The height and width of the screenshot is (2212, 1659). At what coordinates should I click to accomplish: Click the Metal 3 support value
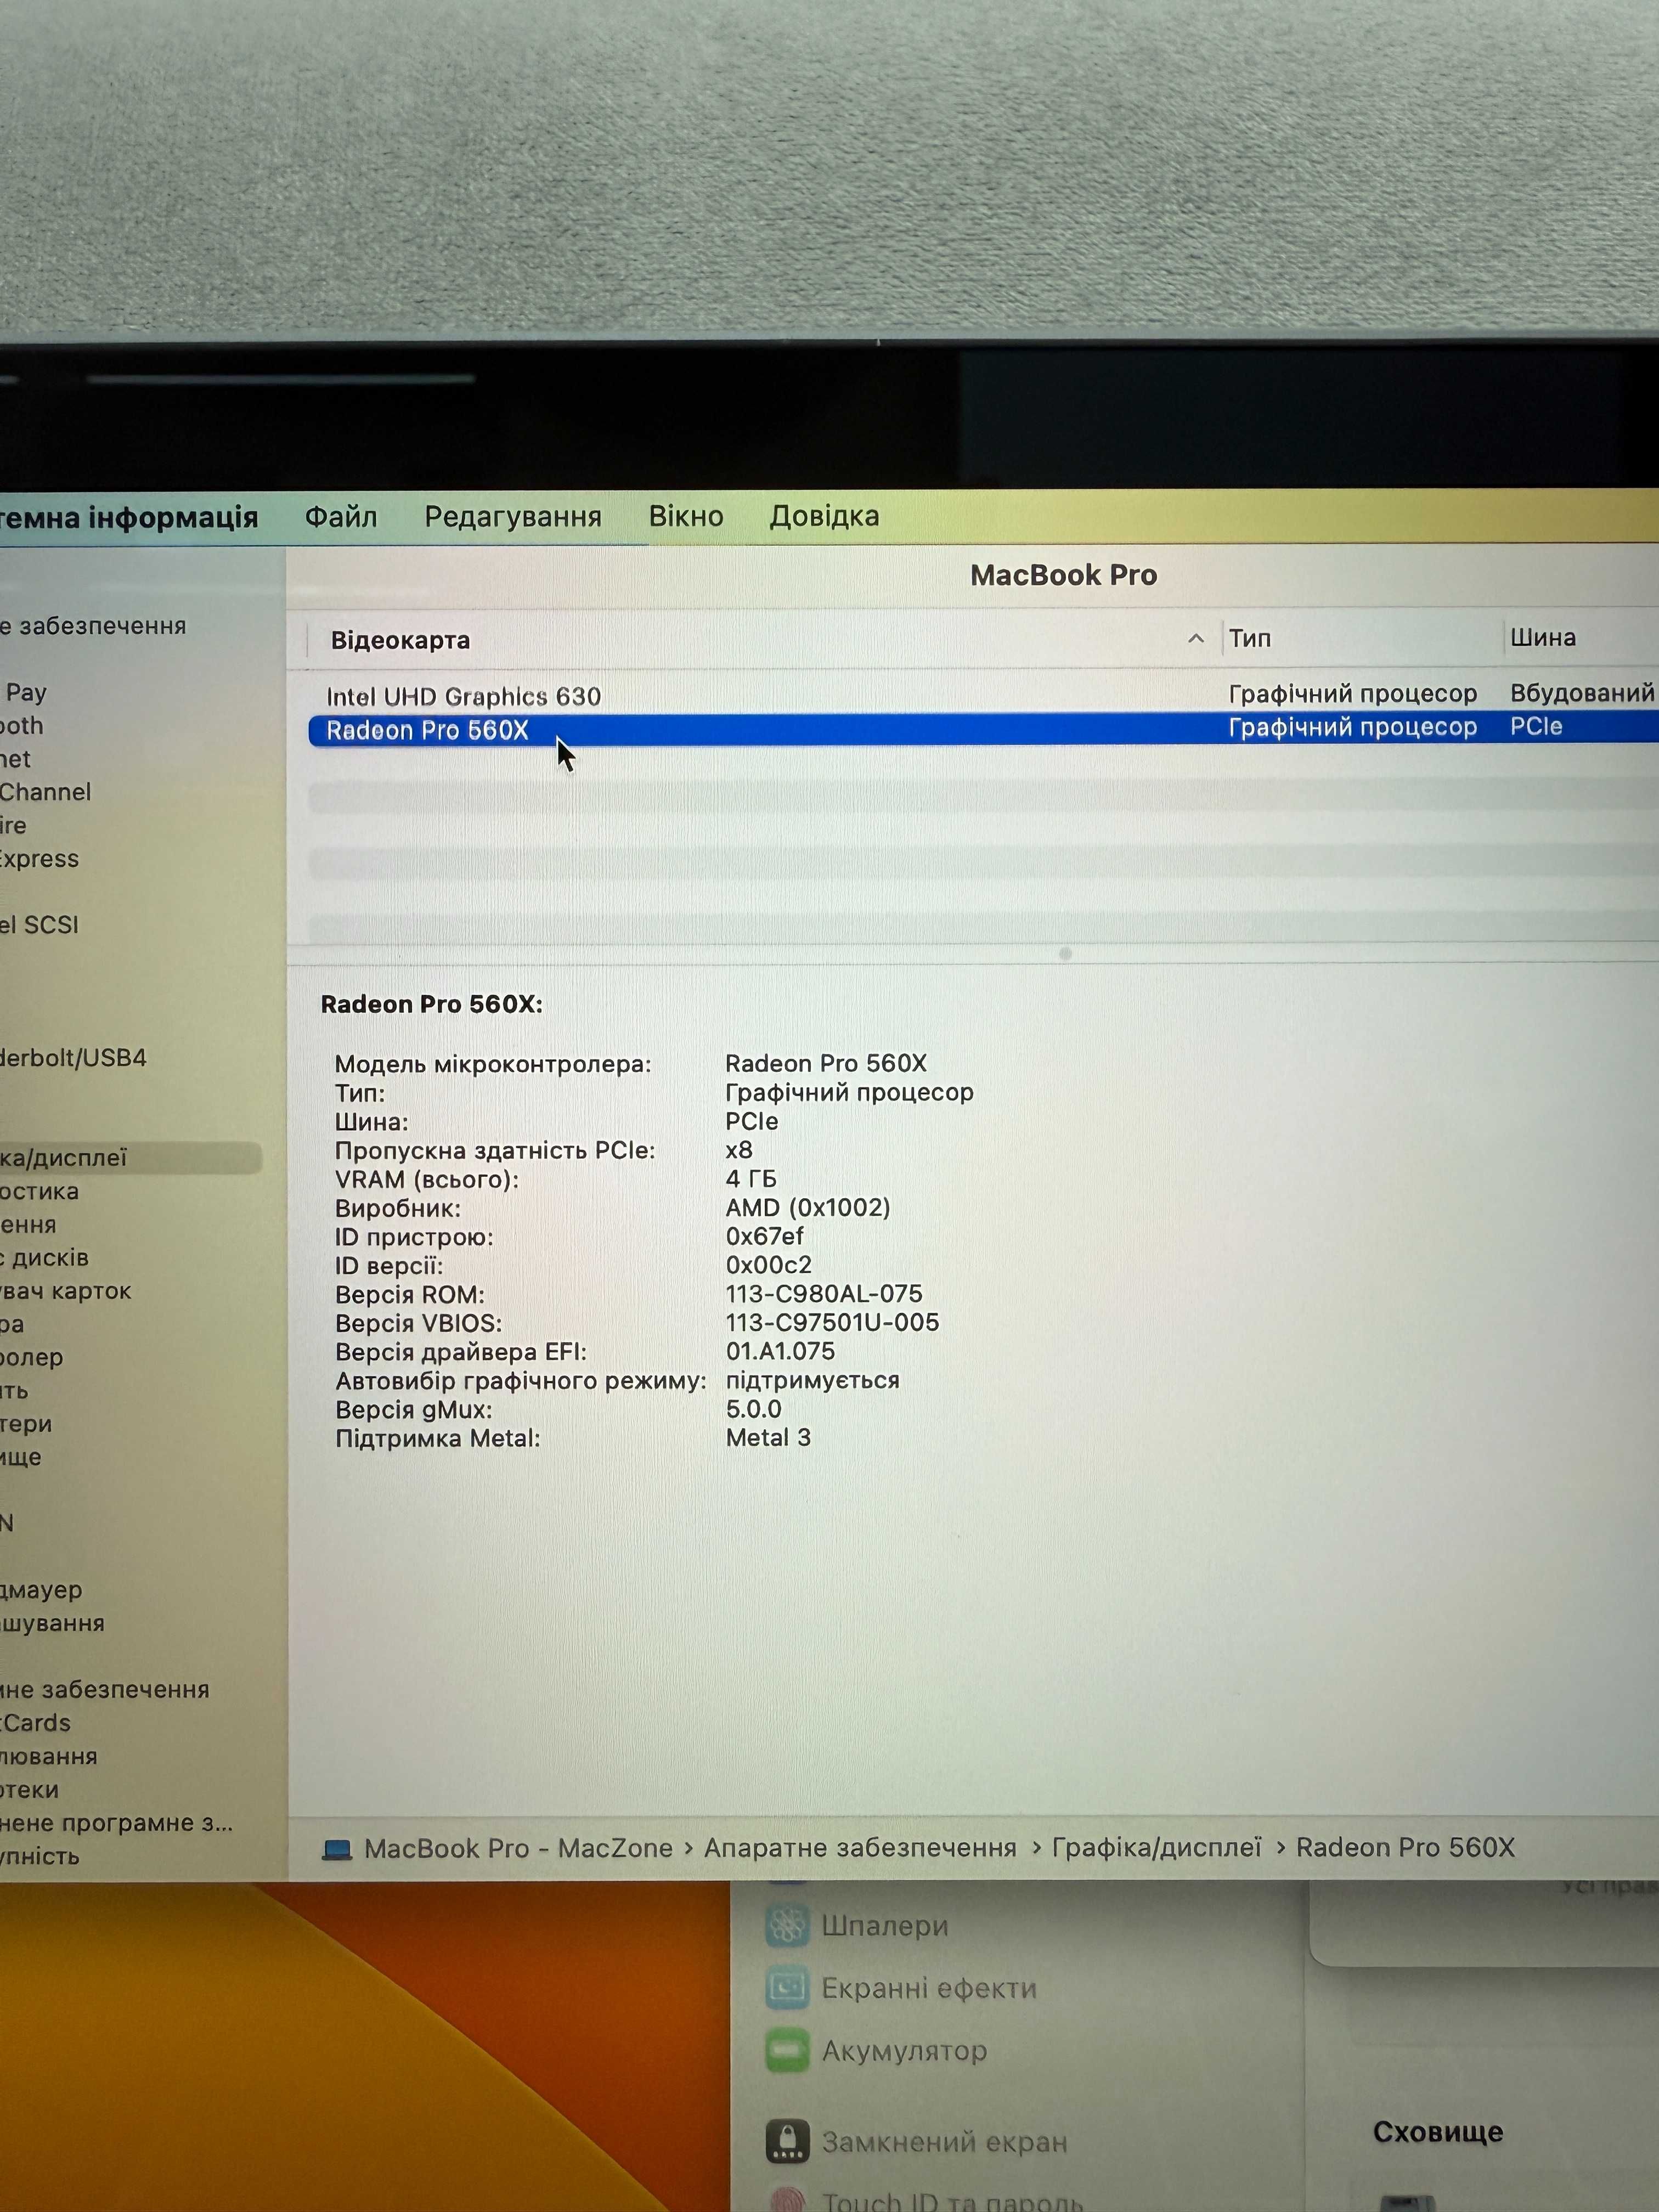coord(768,1438)
